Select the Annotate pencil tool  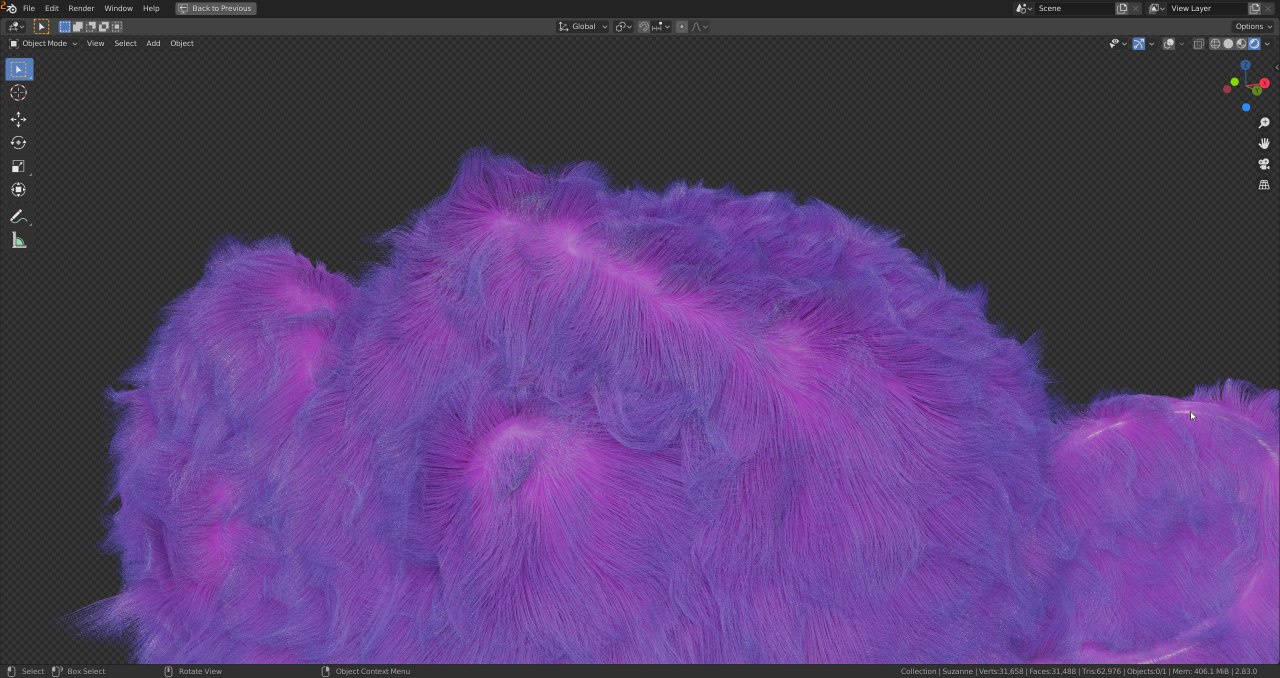point(18,216)
